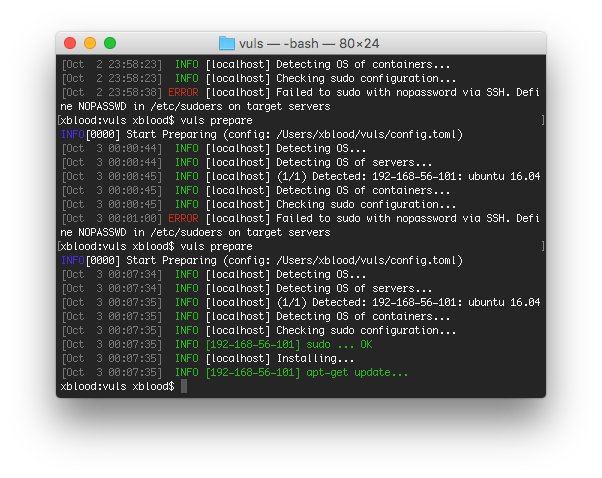Image resolution: width=602 pixels, height=478 pixels.
Task: Click the second blue INFO[0000] label
Action: [91, 260]
